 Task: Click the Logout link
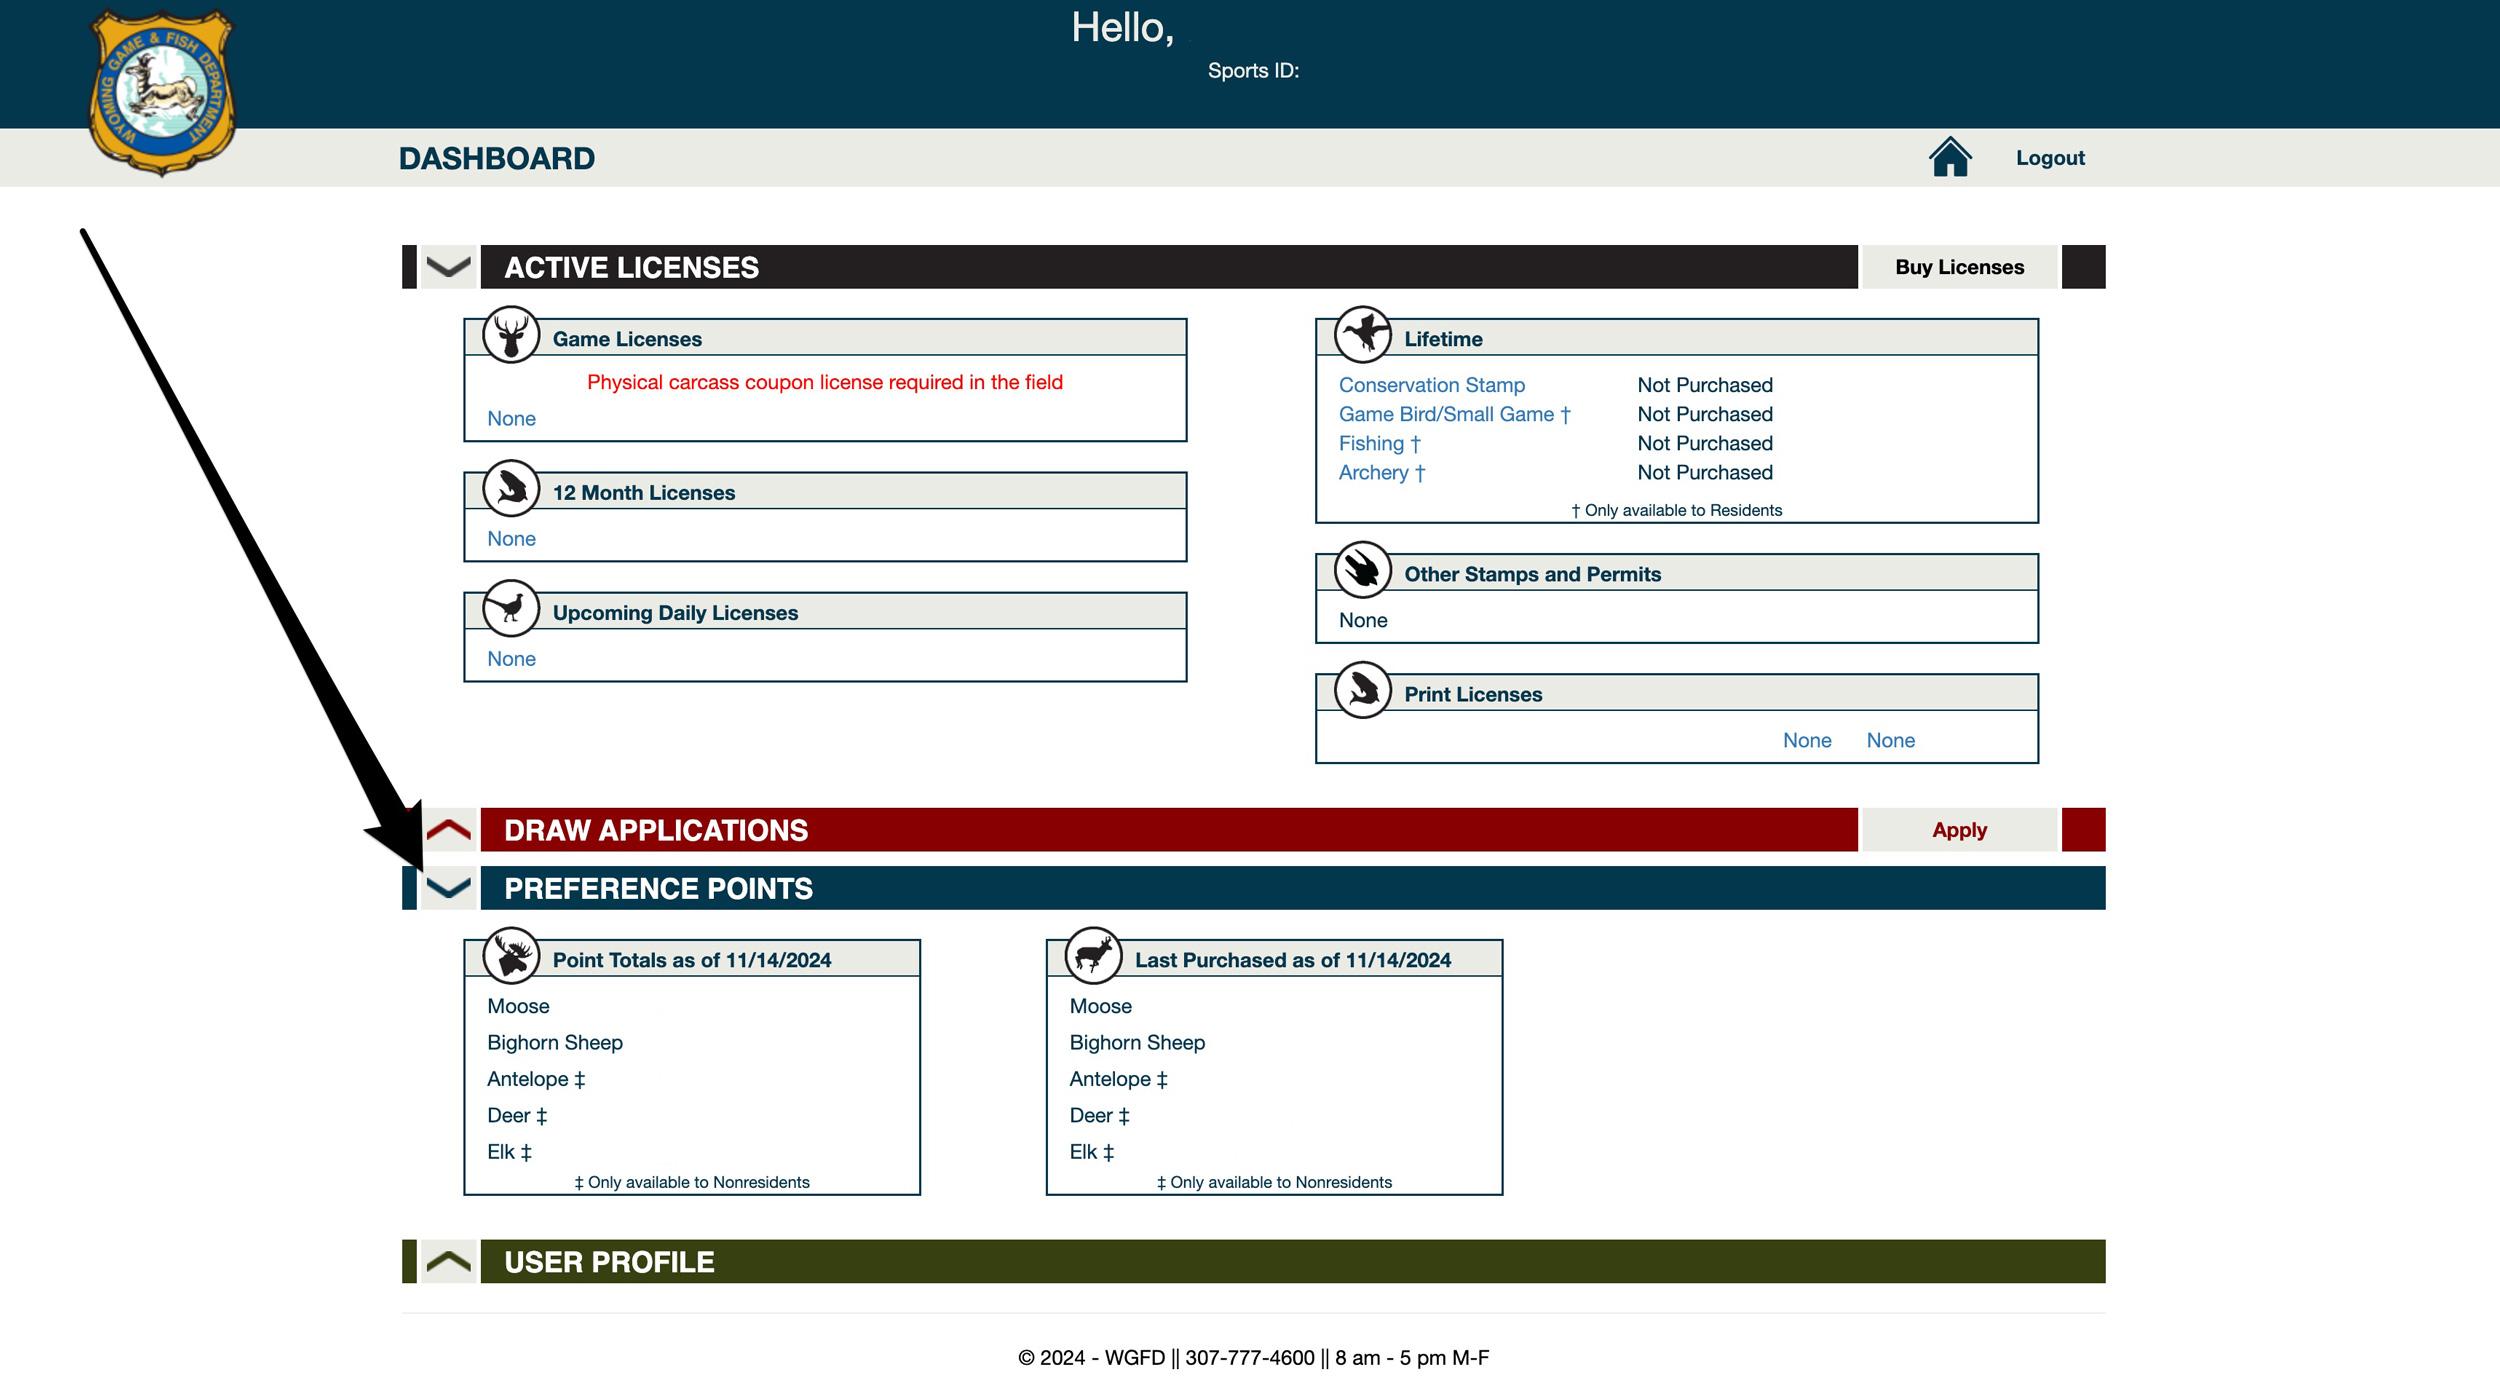tap(2050, 157)
